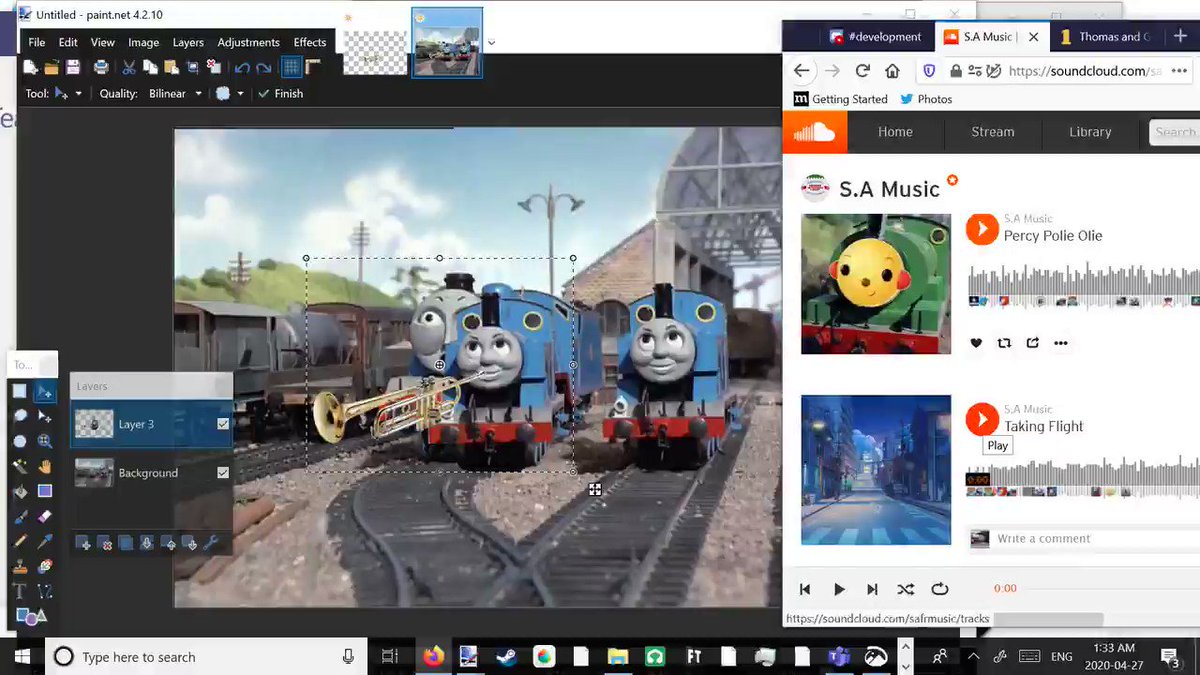Toggle shuffle in SoundCloud player bar
Viewport: 1200px width, 675px height.
click(x=905, y=589)
